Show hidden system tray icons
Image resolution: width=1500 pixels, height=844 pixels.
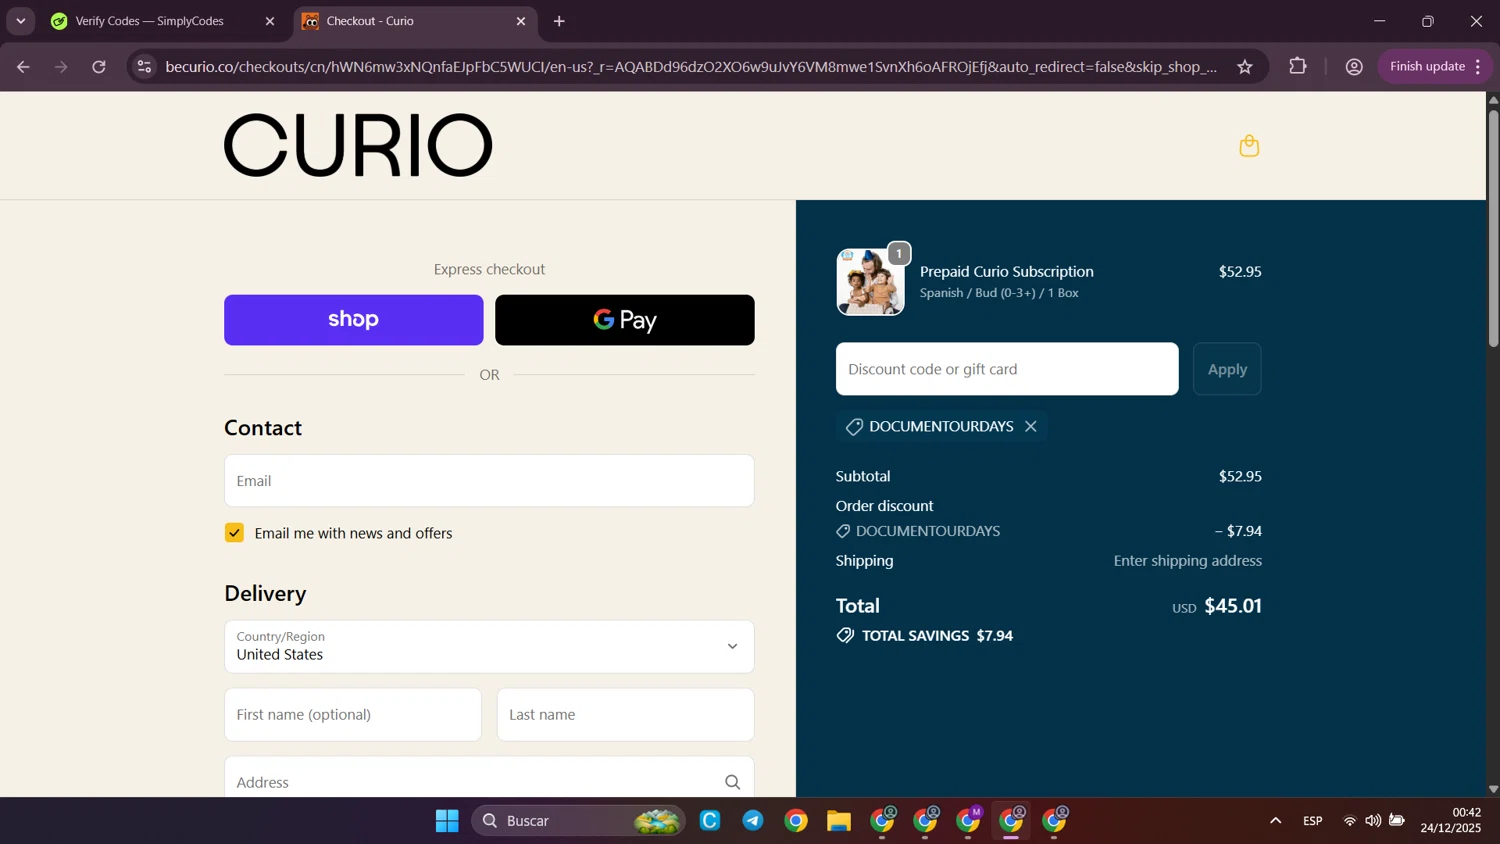[x=1275, y=821]
